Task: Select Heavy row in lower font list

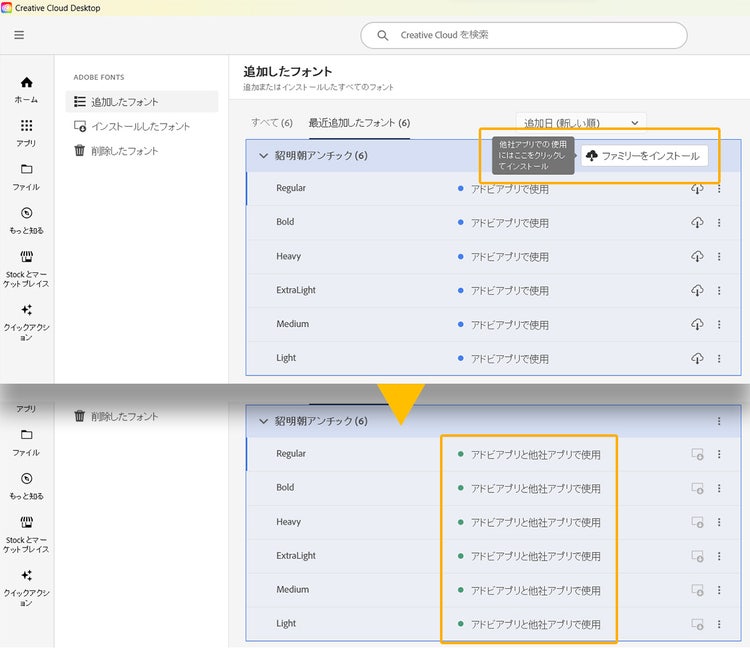Action: tap(493, 522)
